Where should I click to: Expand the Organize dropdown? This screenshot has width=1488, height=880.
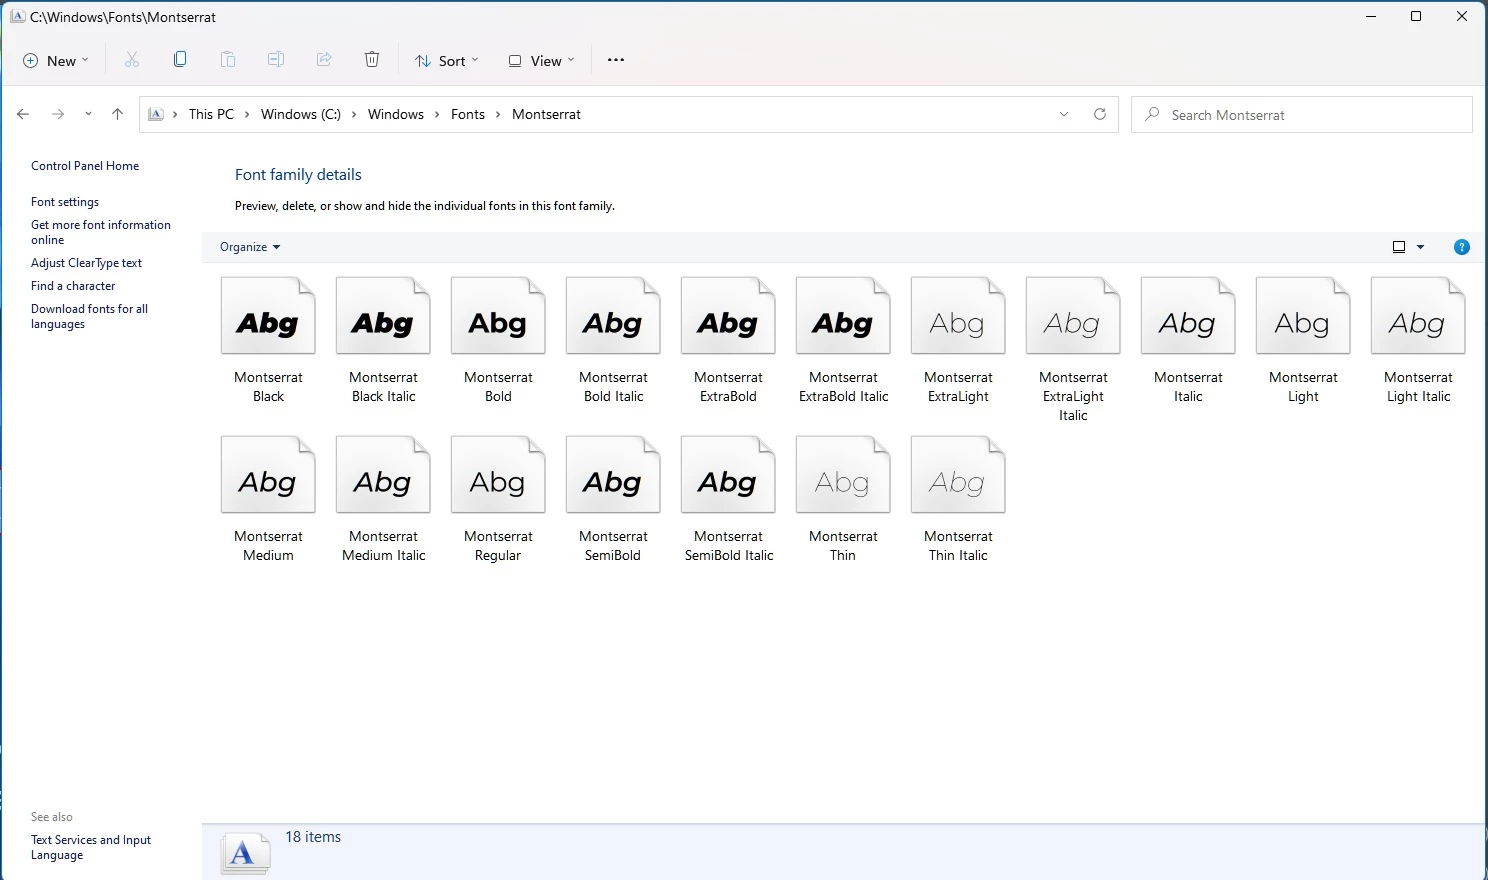click(250, 247)
